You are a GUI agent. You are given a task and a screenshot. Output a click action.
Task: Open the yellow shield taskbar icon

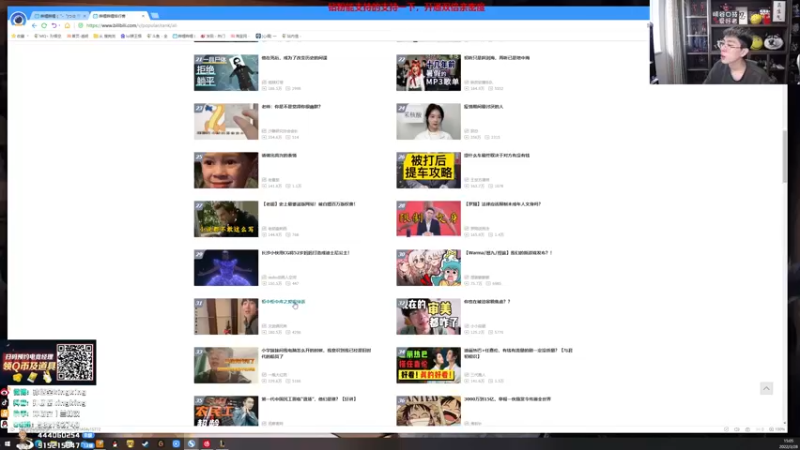[130, 444]
